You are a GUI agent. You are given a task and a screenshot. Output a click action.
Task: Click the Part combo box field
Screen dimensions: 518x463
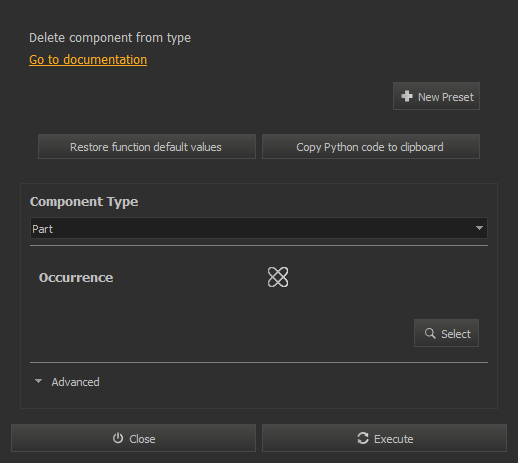click(259, 228)
